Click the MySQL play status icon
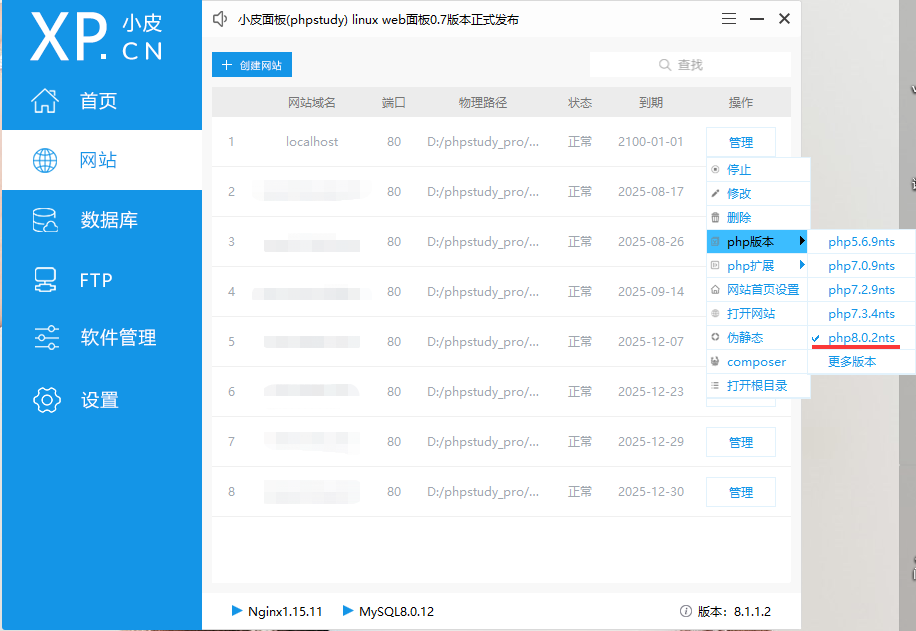 pyautogui.click(x=348, y=611)
